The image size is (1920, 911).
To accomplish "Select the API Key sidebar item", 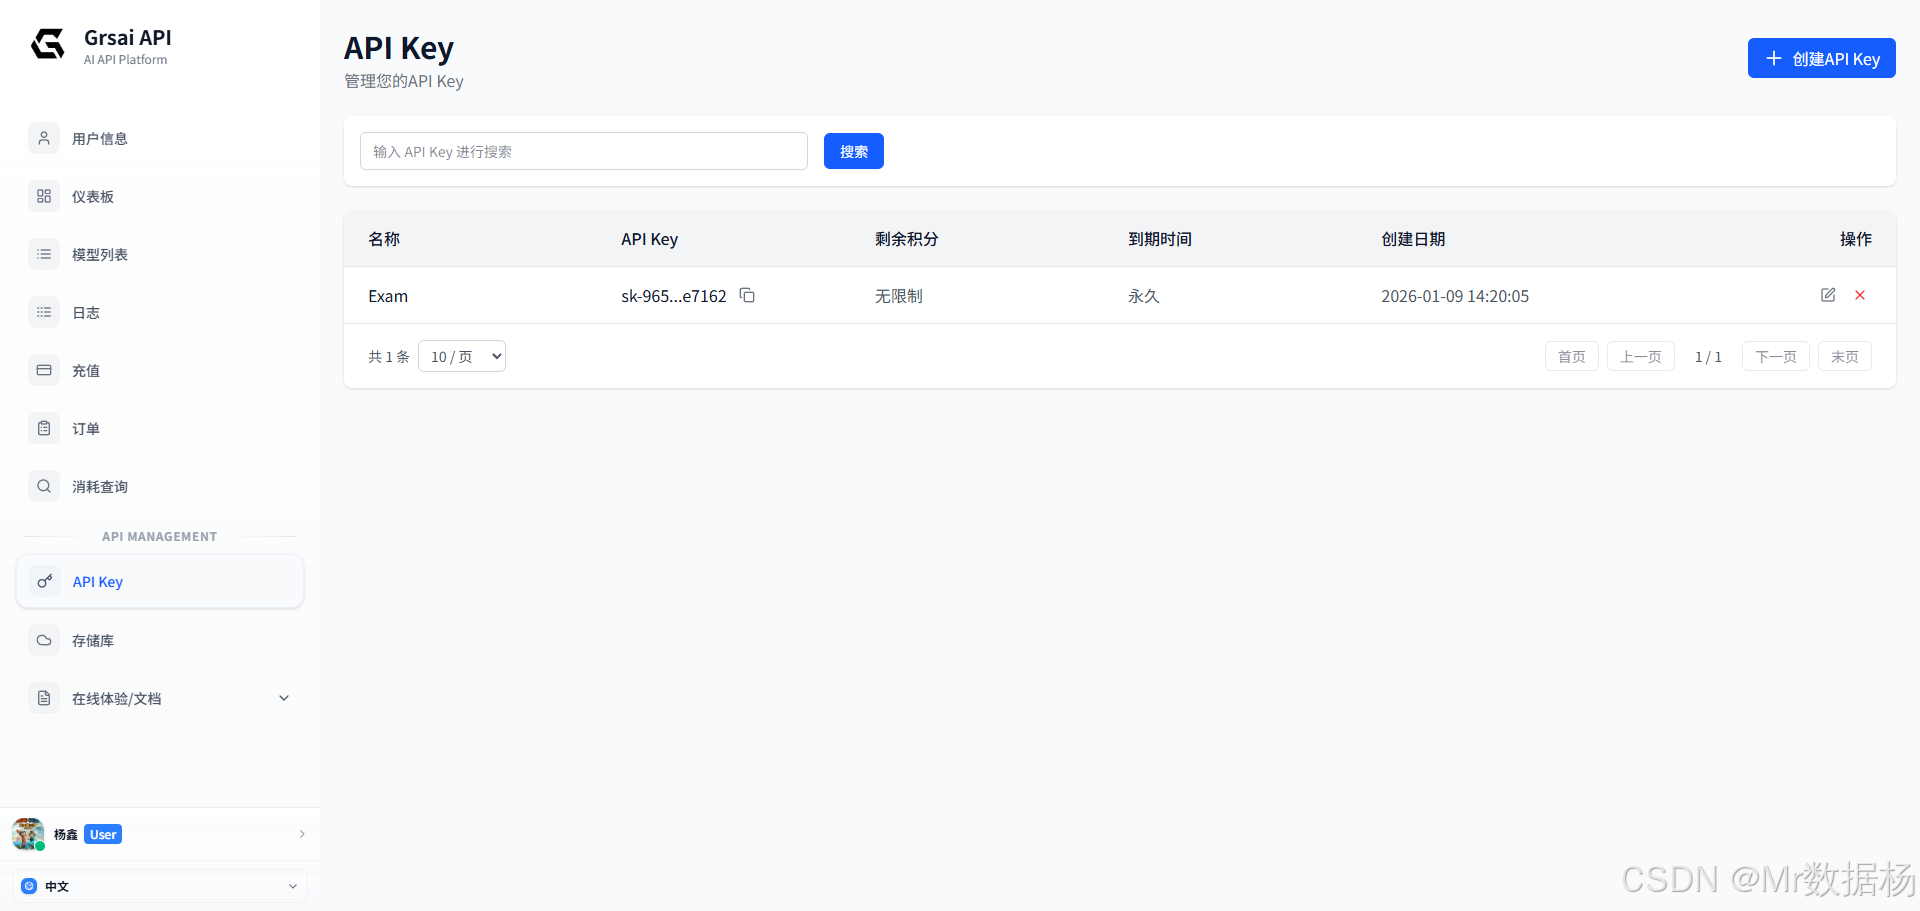I will point(160,581).
